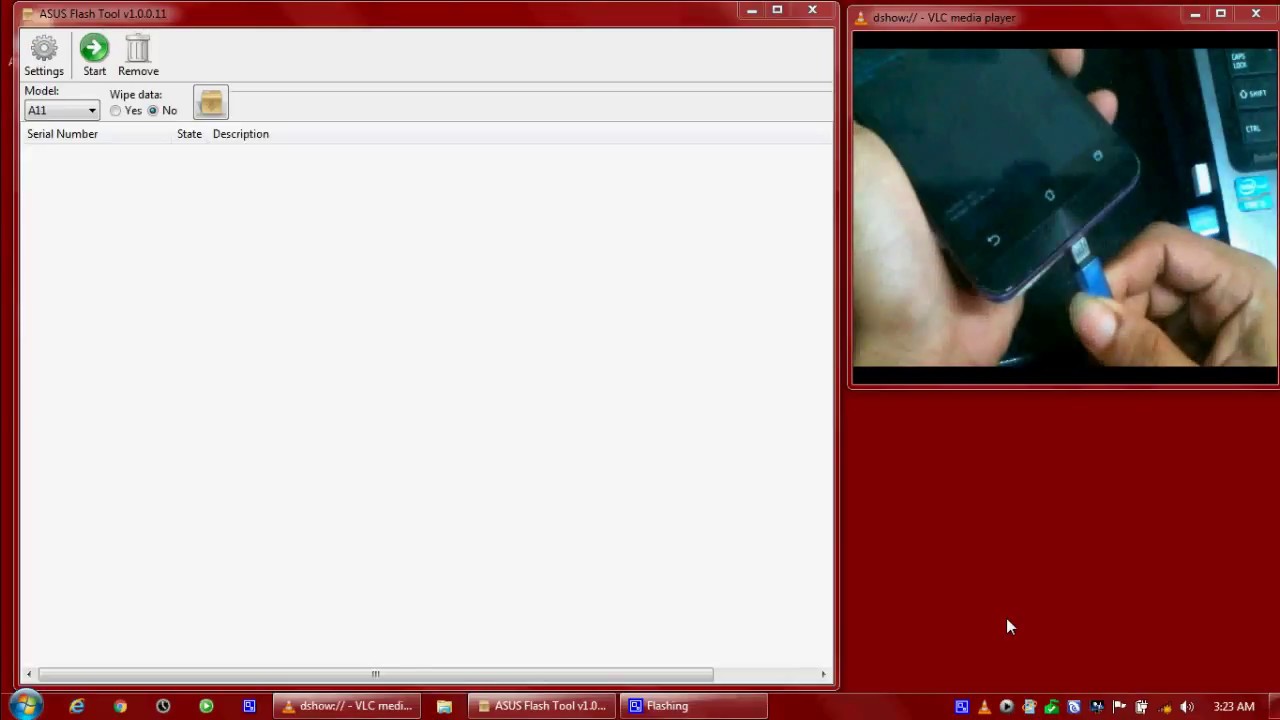Viewport: 1280px width, 720px height.
Task: Open Settings in ASUS Flash Tool
Action: point(44,56)
